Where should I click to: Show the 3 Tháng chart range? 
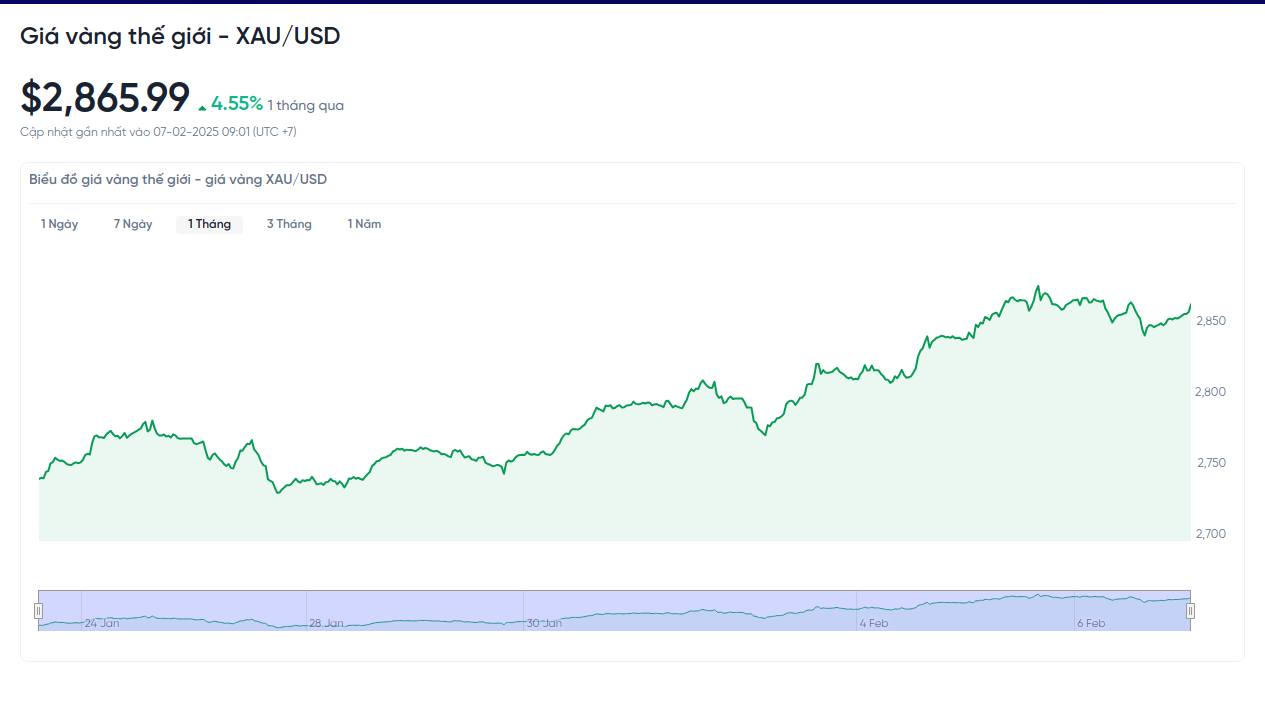(289, 224)
